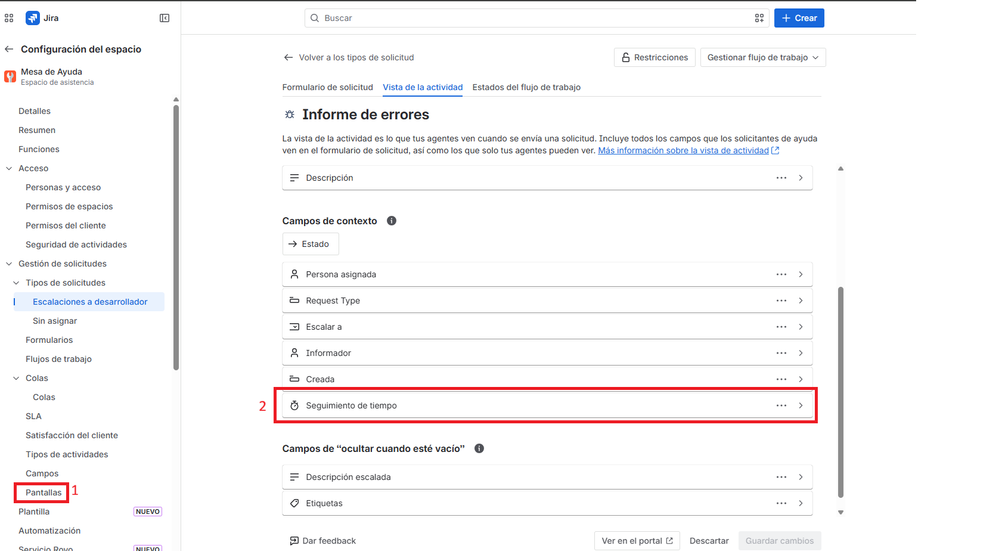Click the icon at the left of the Escalar a row

(x=294, y=327)
